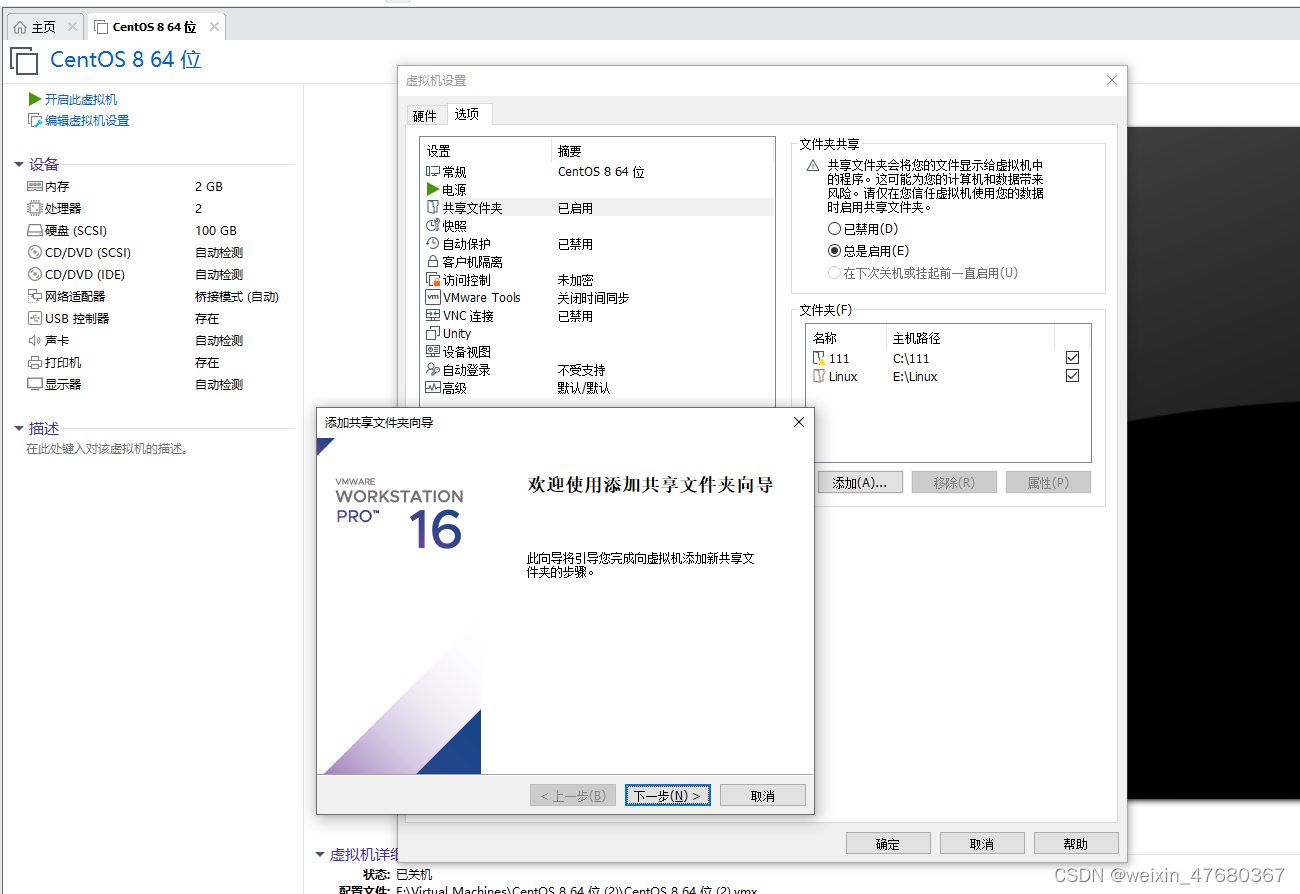Click the description field 在此处键入对该虚拟机的描述
The image size is (1300, 894).
pyautogui.click(x=107, y=450)
